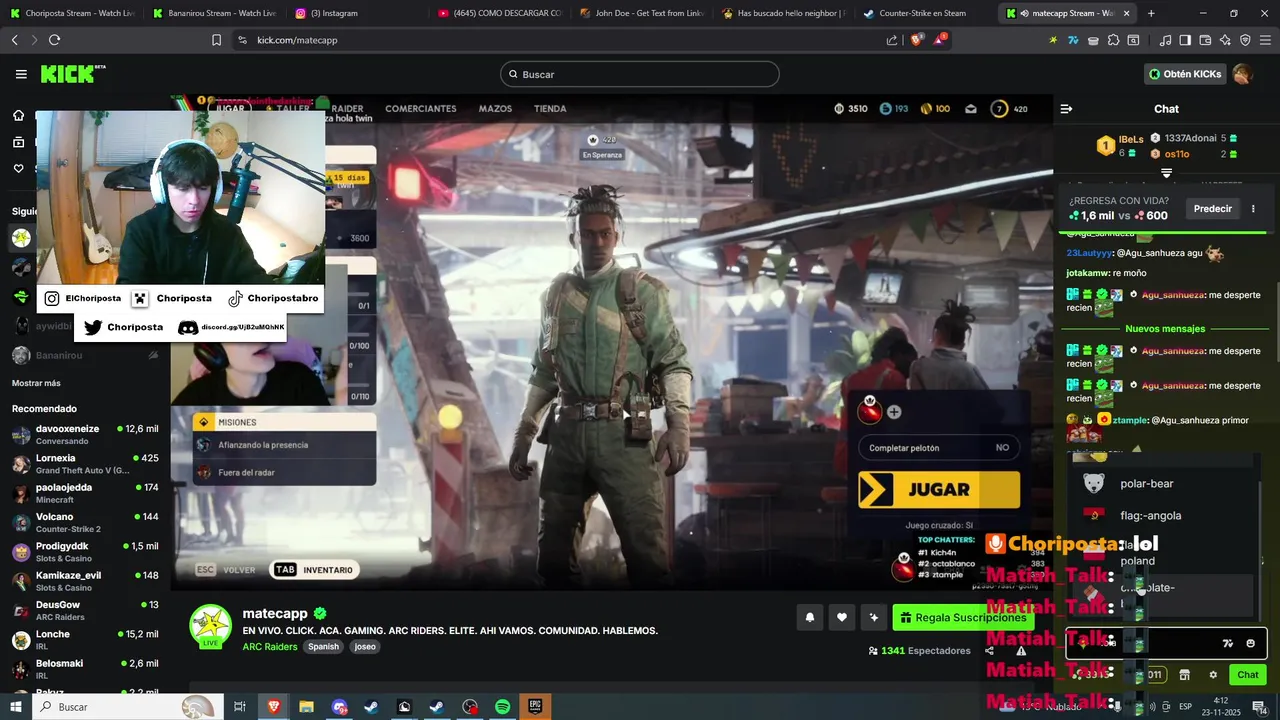The width and height of the screenshot is (1280, 720).
Task: Select the Spanish language tag
Action: coord(323,647)
